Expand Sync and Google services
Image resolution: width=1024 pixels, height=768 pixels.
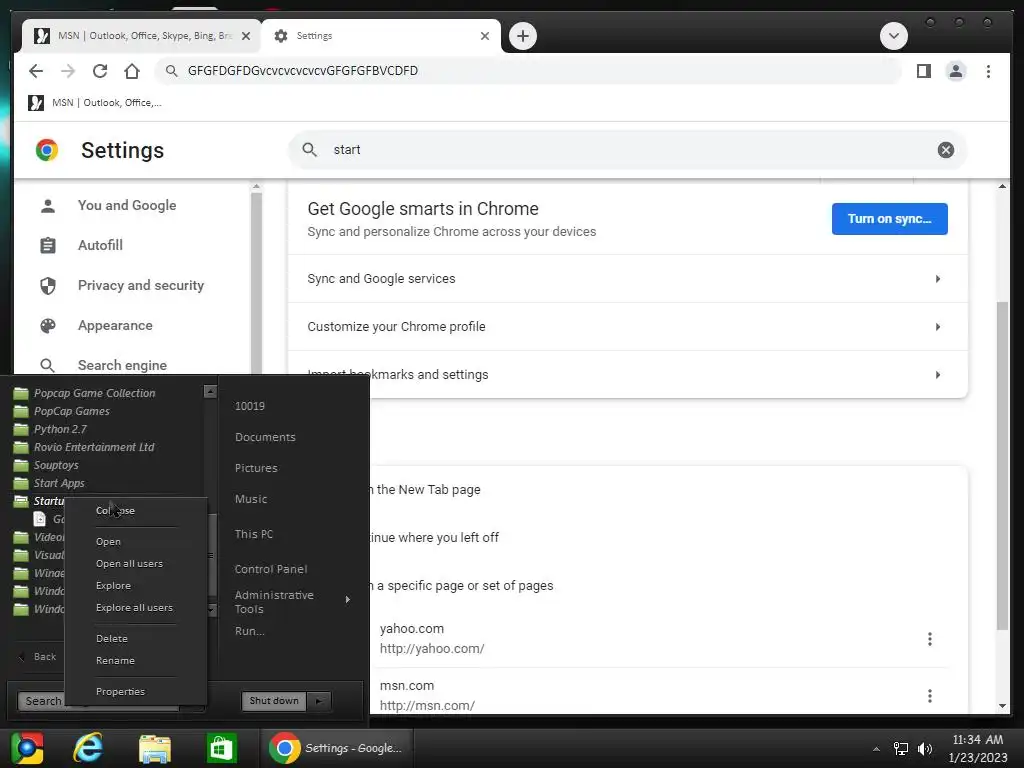pos(627,279)
